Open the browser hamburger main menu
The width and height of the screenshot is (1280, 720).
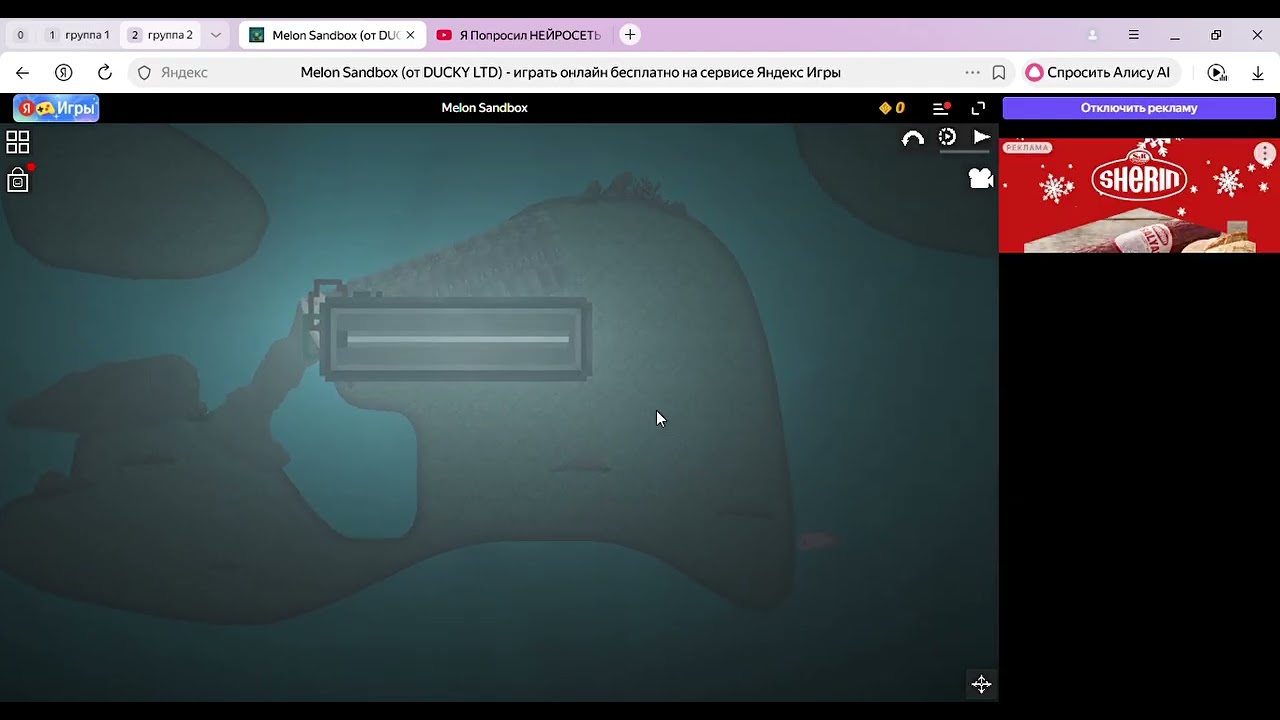[1133, 35]
